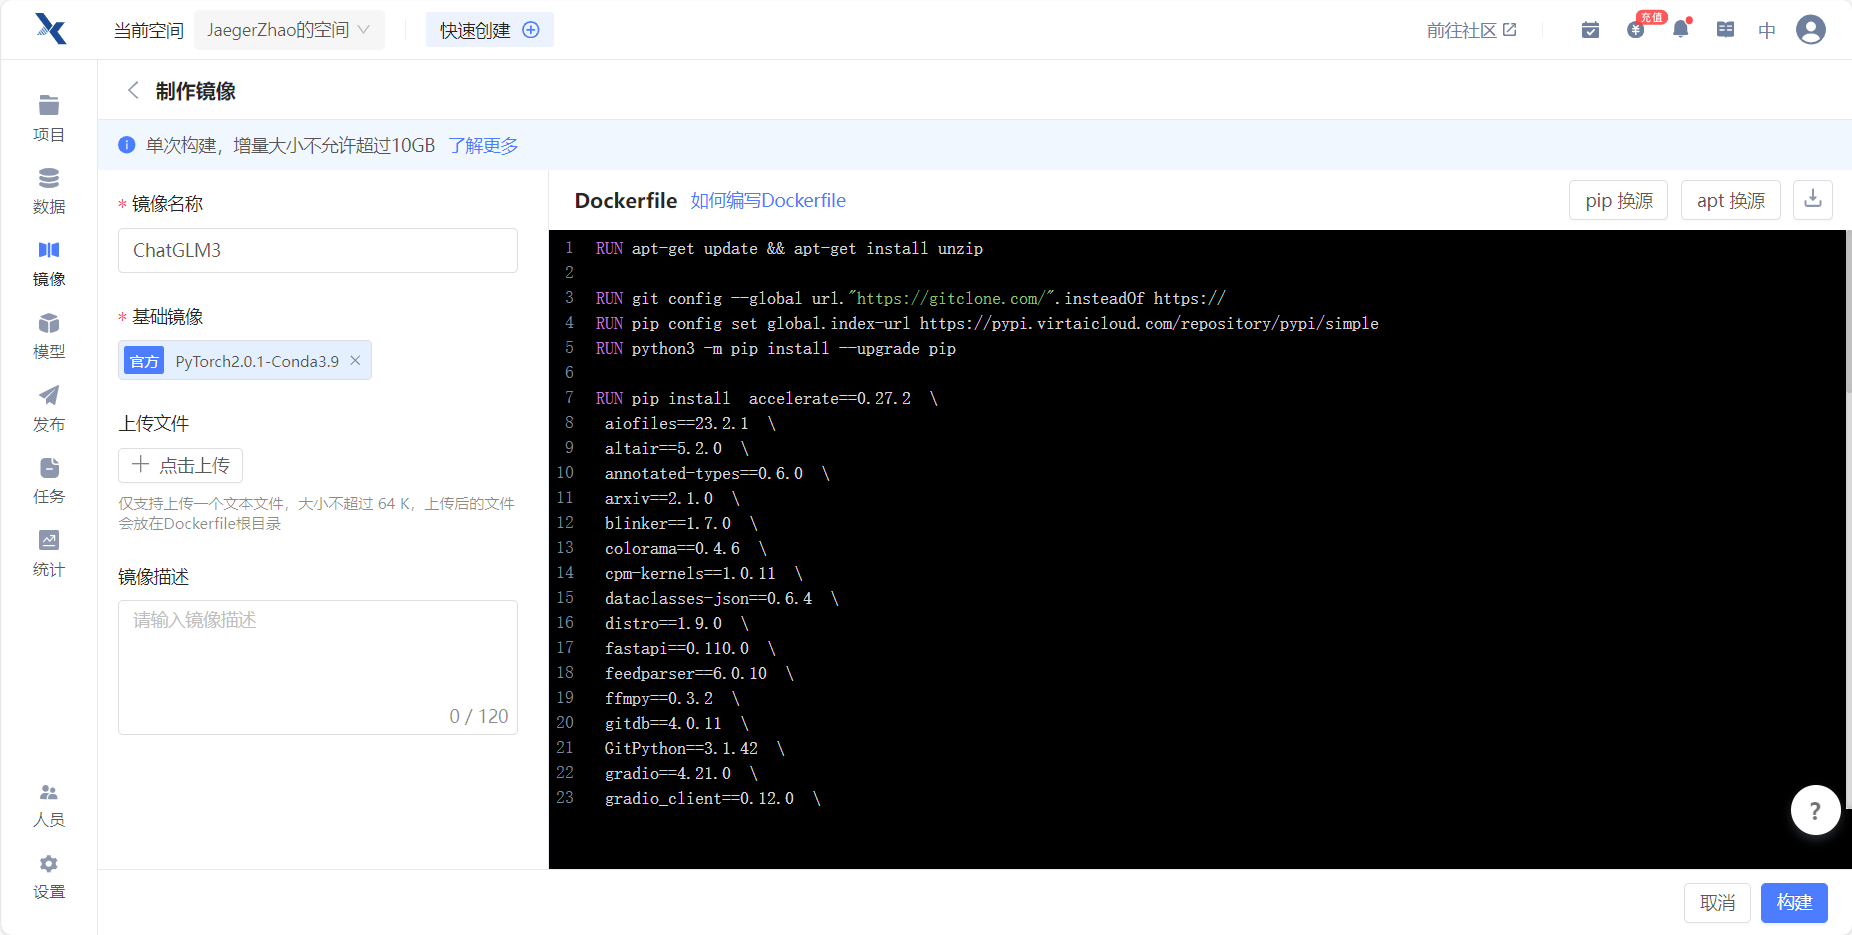
Task: Click the 'feedparser==6.0.10' line
Action: click(x=699, y=673)
